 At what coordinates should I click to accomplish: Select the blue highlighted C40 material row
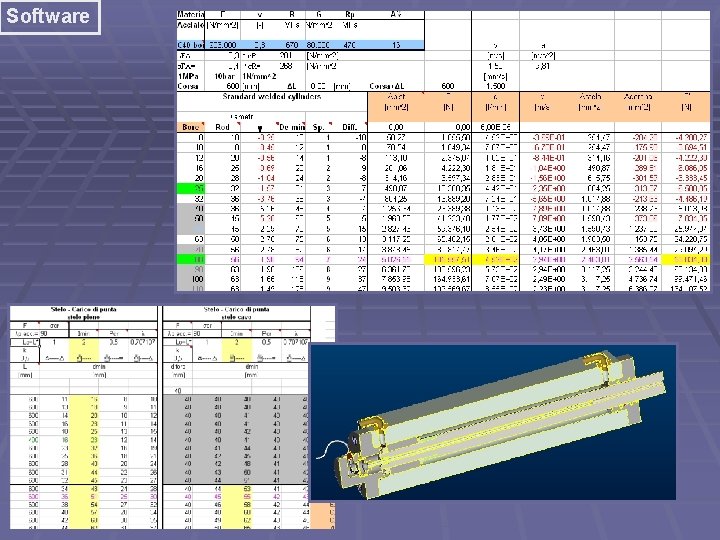point(301,45)
